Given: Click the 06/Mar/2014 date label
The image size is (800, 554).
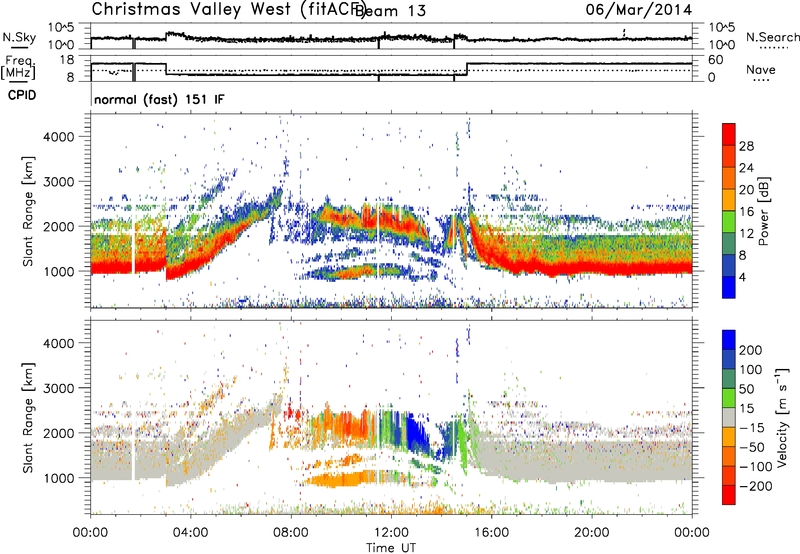Looking at the screenshot, I should click(x=639, y=10).
